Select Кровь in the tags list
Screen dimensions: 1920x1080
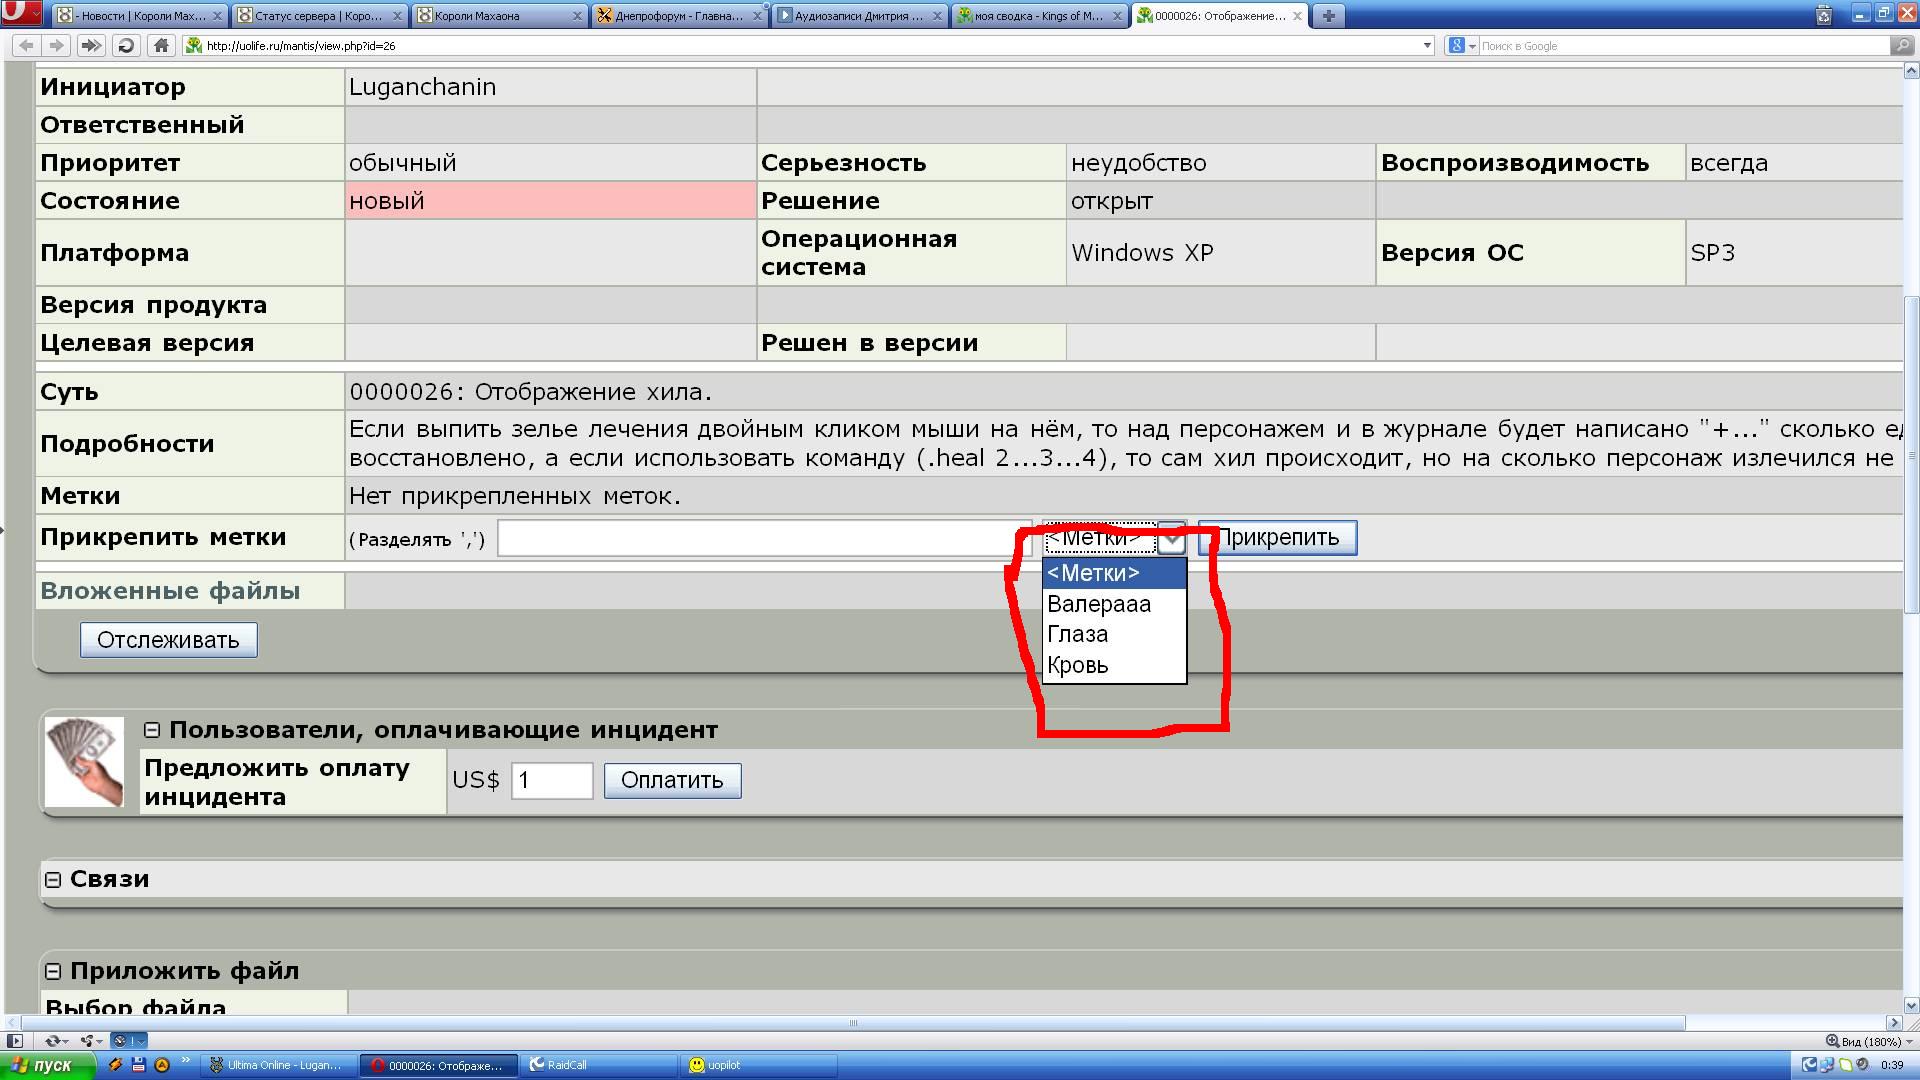[x=1077, y=666]
